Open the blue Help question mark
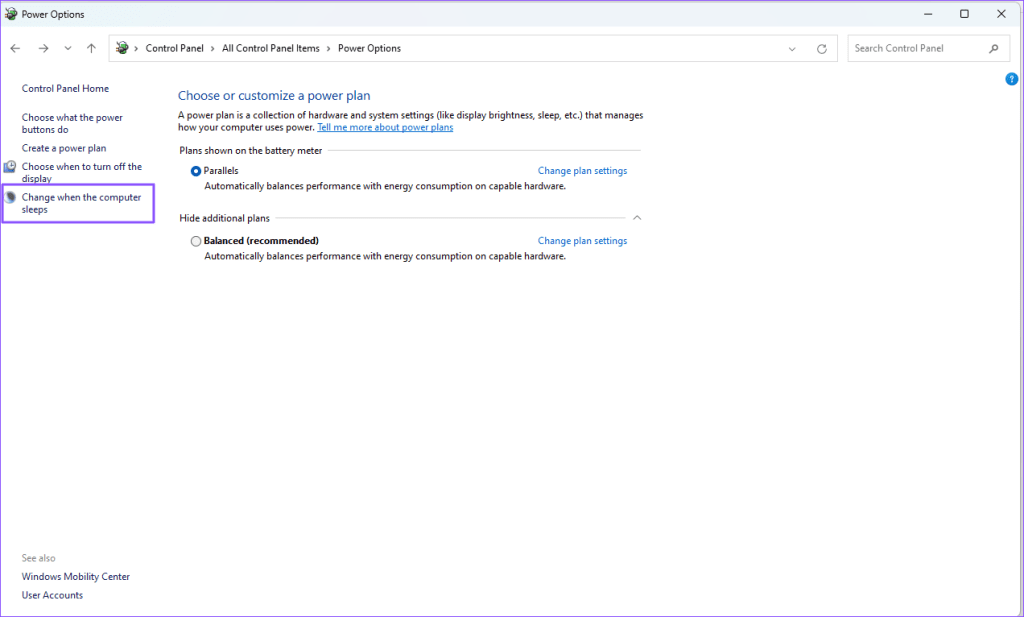1024x617 pixels. (1011, 79)
